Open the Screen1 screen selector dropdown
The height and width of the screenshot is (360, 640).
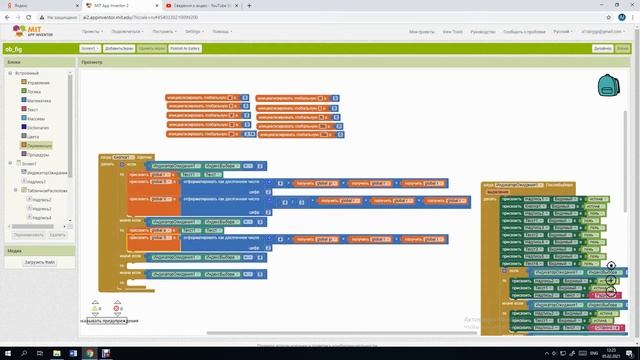90,49
